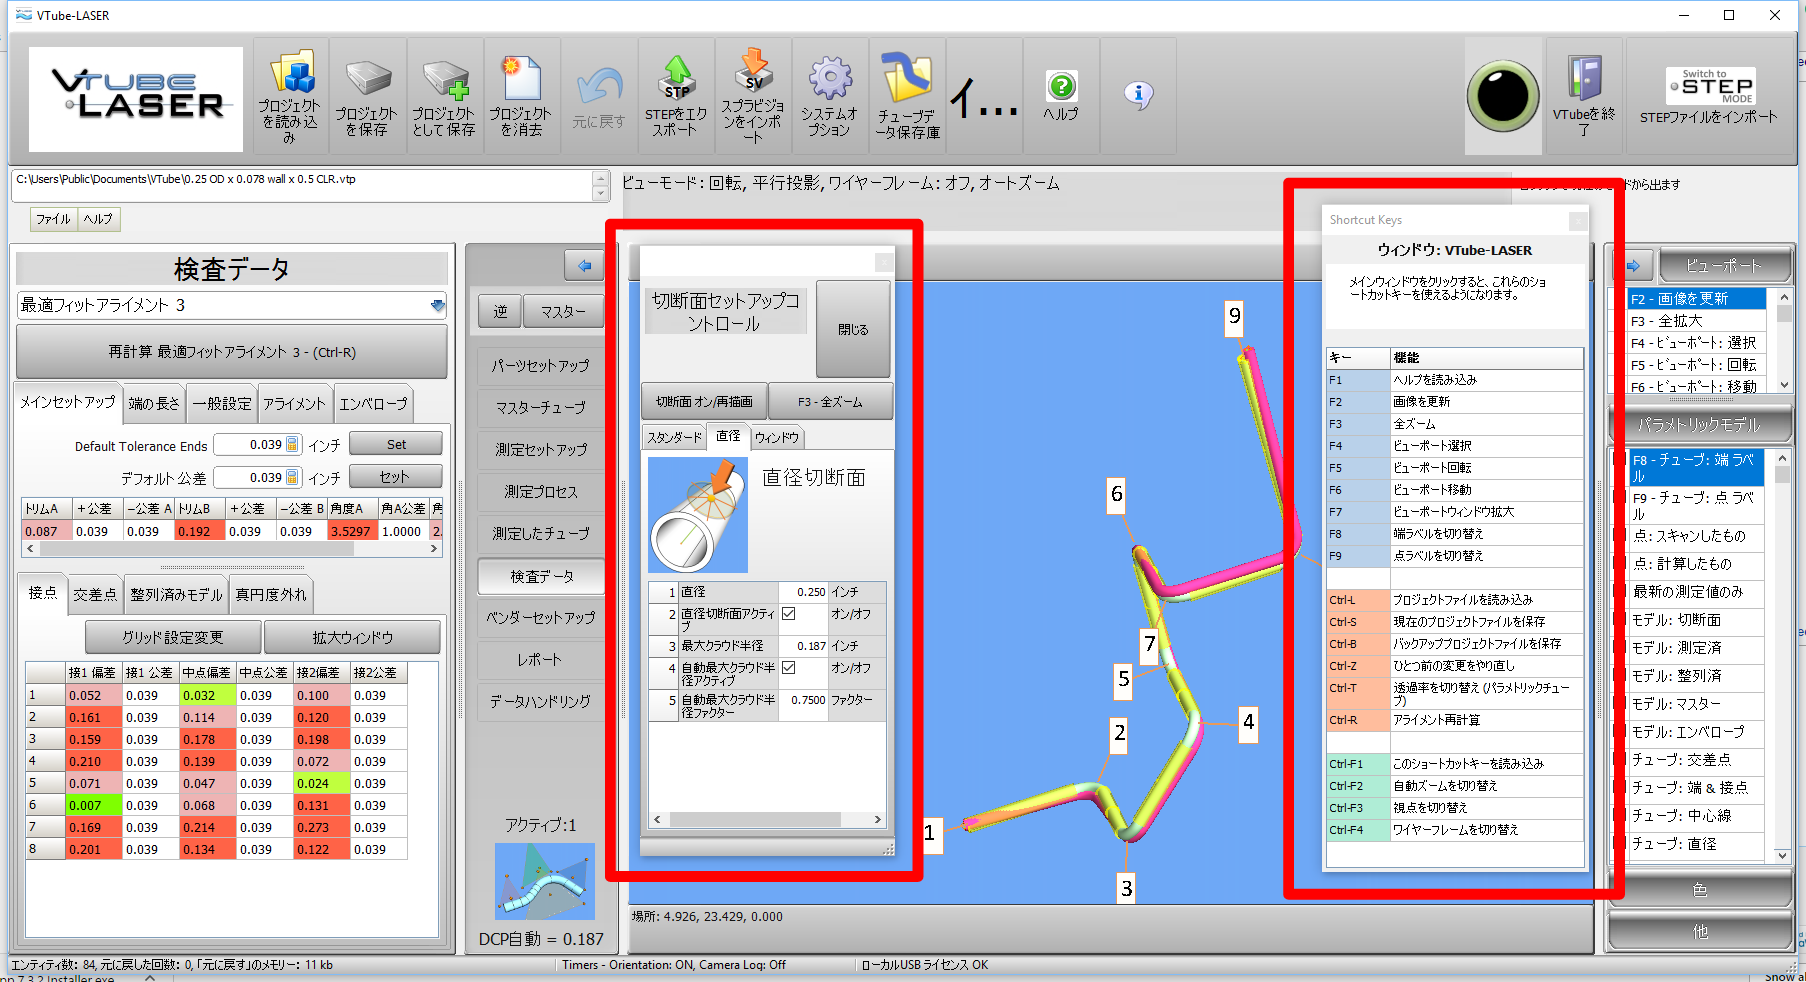Open the 最適フィットアライメント 3 dropdown
The width and height of the screenshot is (1806, 982).
[437, 306]
